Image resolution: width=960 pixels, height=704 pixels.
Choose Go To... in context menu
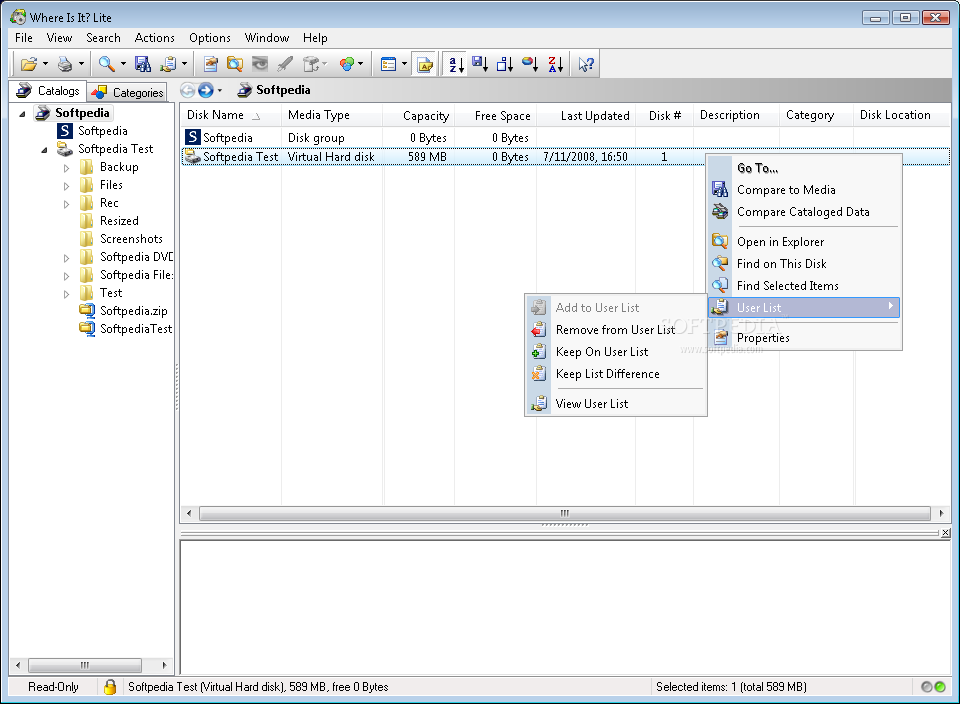pyautogui.click(x=804, y=168)
